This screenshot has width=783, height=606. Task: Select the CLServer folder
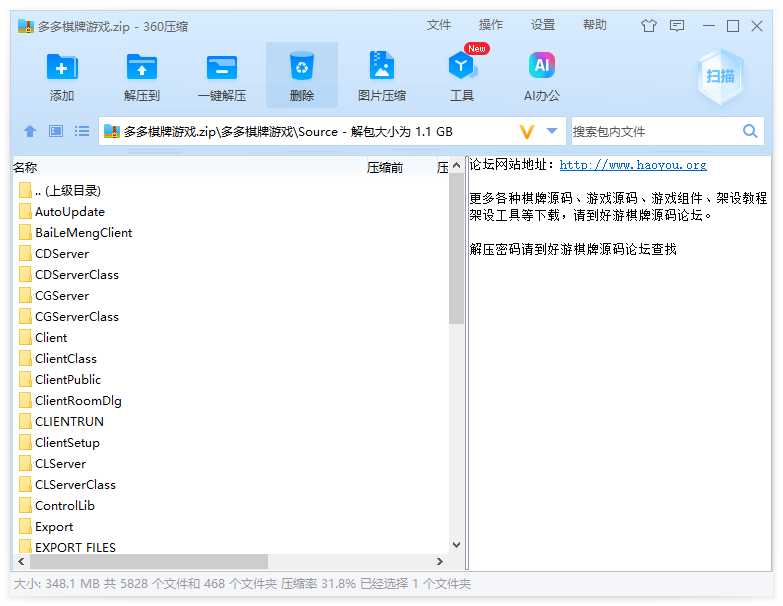(52, 463)
